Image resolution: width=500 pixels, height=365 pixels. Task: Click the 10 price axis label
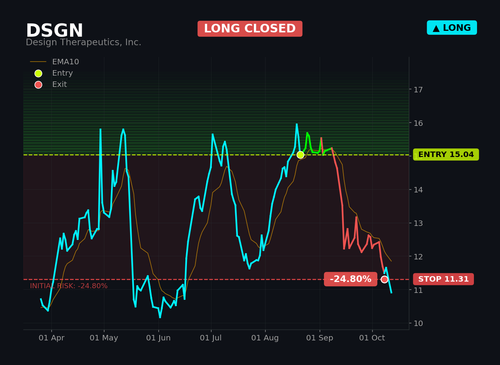tap(418, 323)
